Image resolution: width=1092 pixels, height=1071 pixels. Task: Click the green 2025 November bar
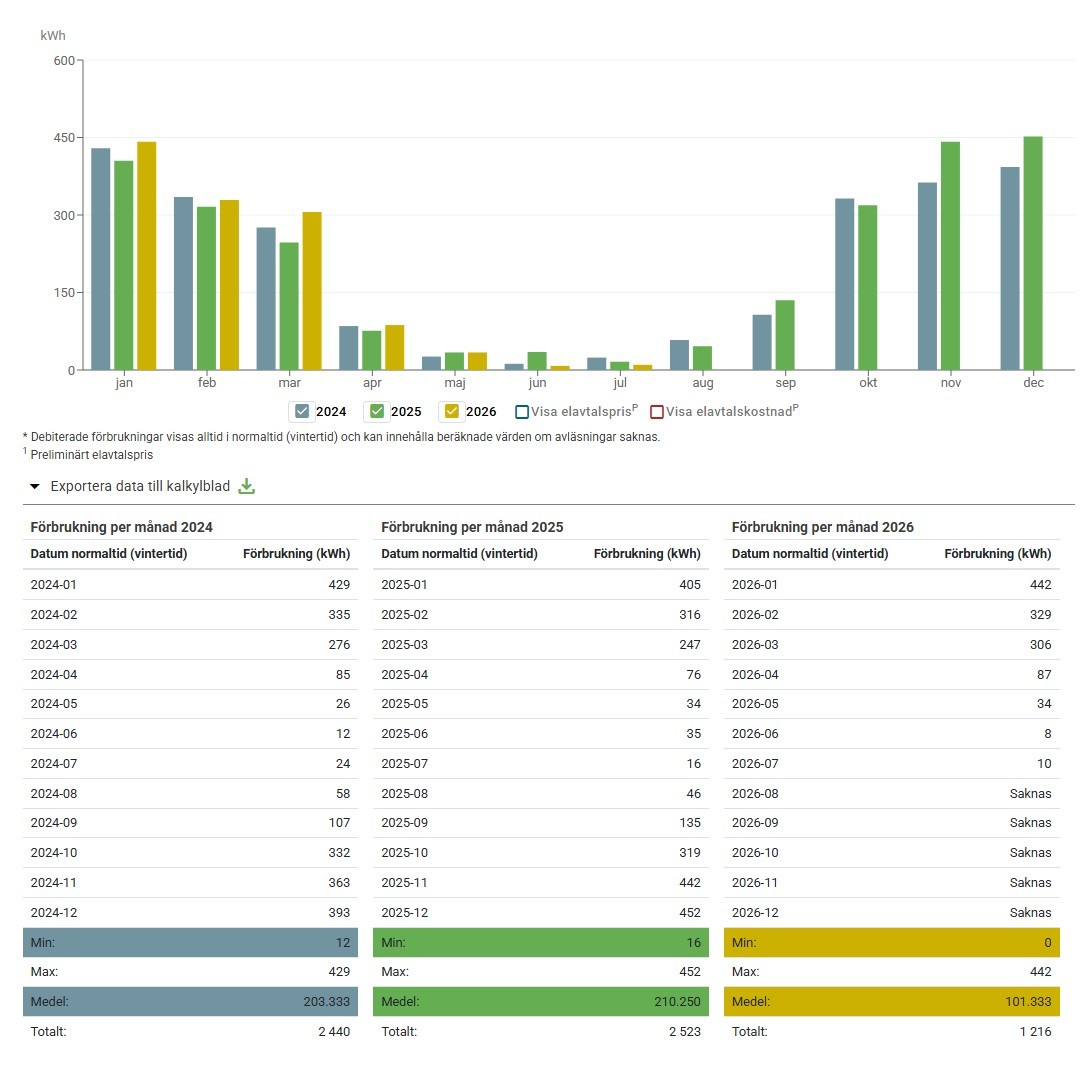point(950,256)
